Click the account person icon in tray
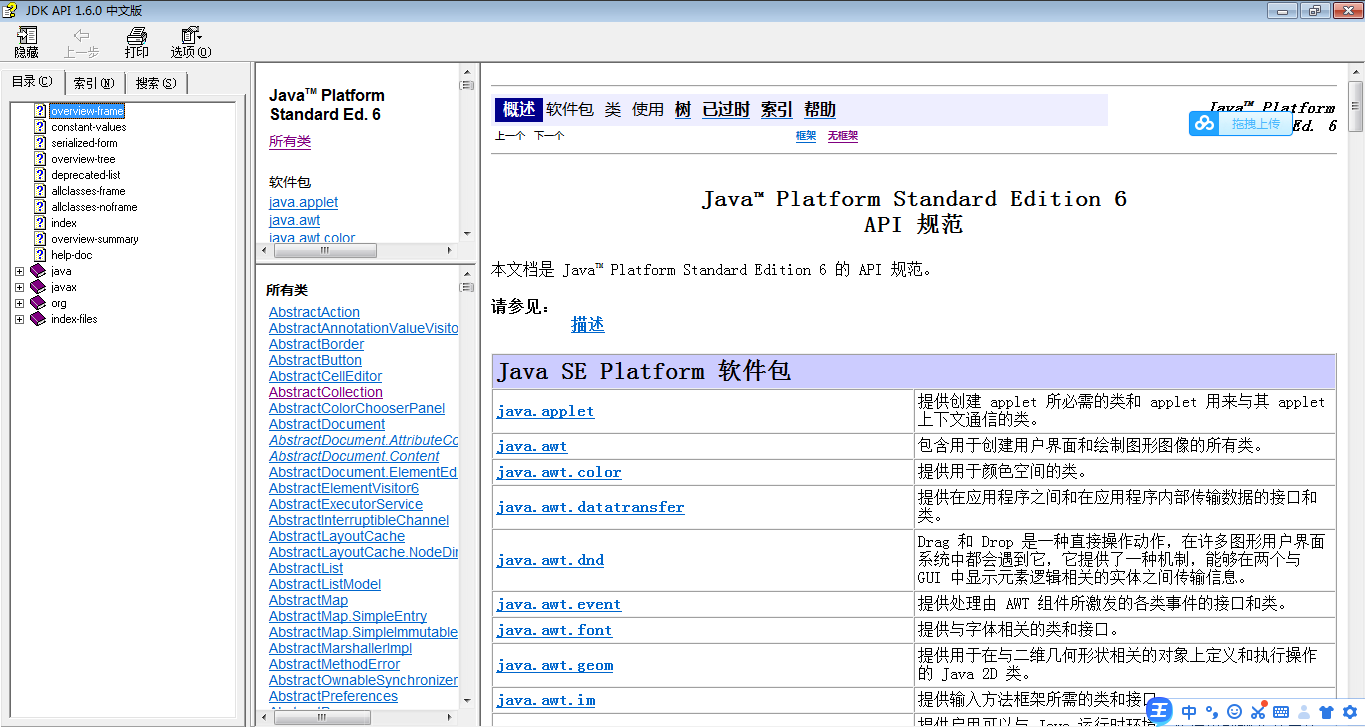Screen dimensions: 1365x727 click(x=1303, y=712)
